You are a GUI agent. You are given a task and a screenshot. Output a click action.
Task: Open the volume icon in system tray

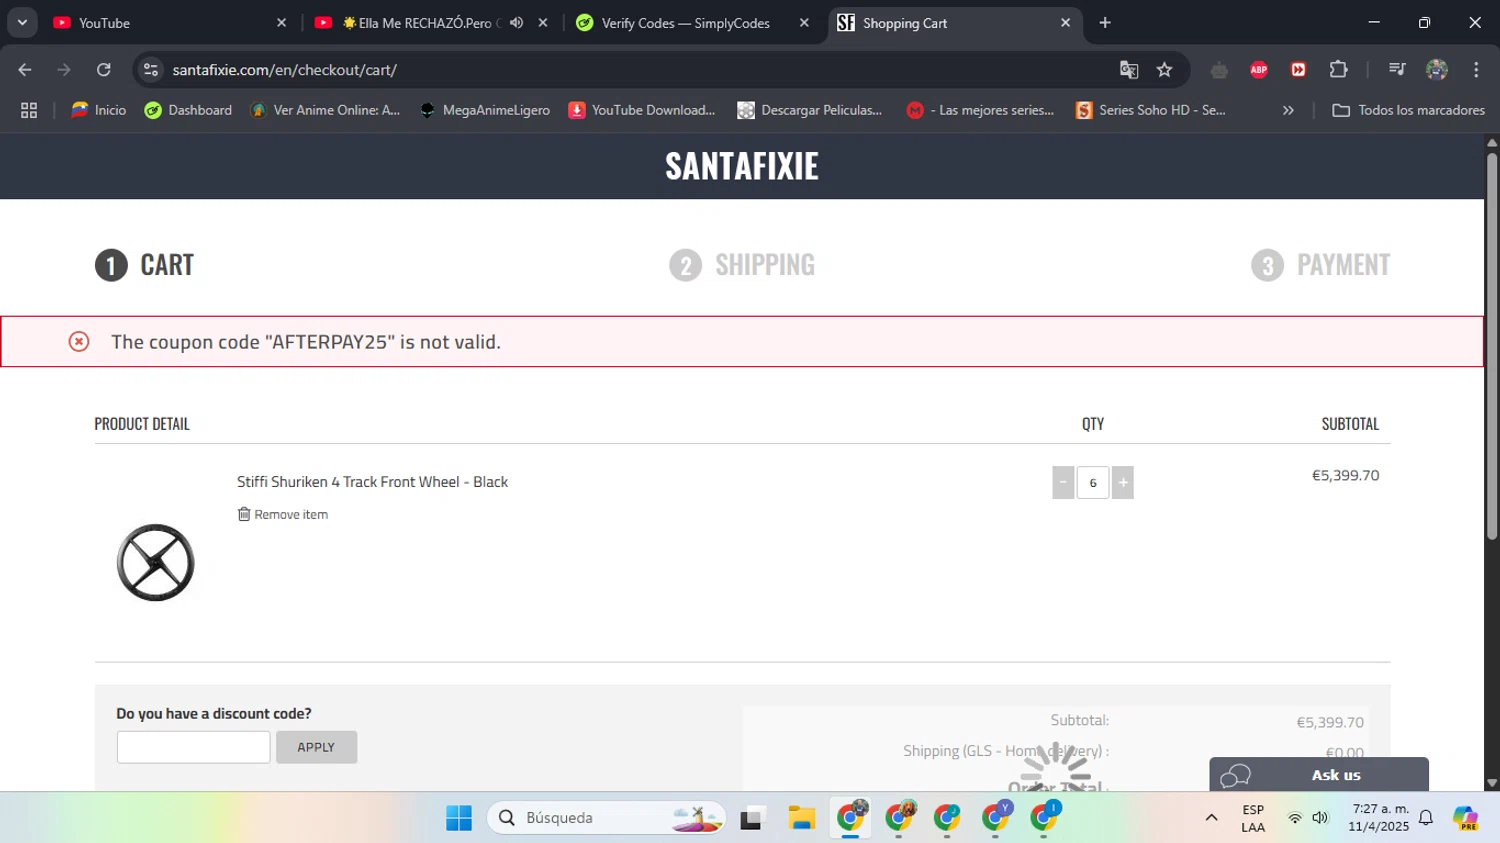click(1320, 818)
